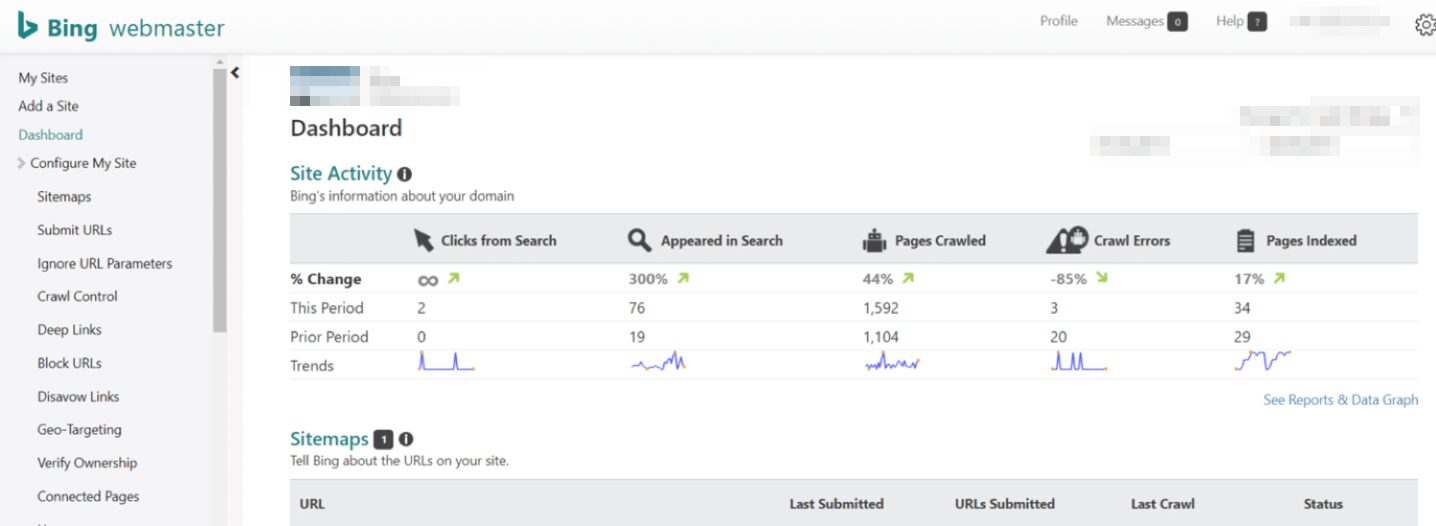This screenshot has width=1436, height=526.
Task: Click the Sitemaps info icon
Action: [406, 439]
